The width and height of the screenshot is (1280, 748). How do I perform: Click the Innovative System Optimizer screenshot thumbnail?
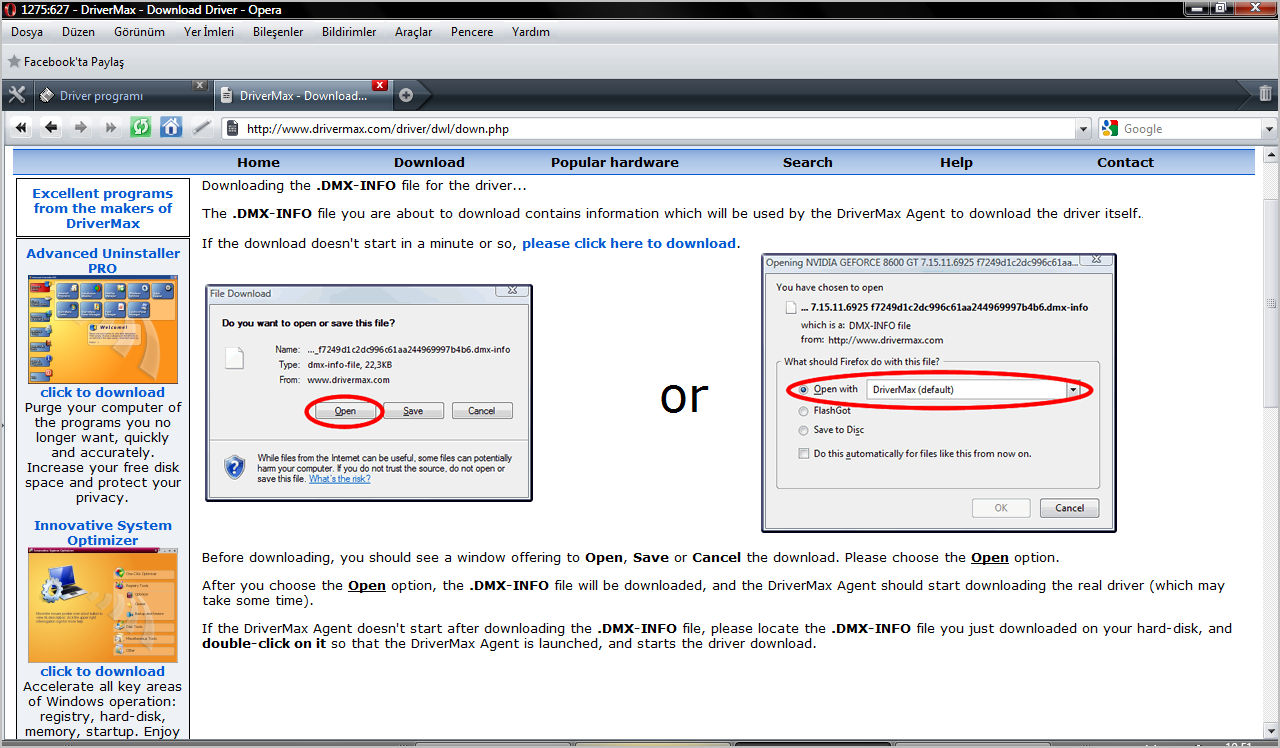(x=103, y=605)
